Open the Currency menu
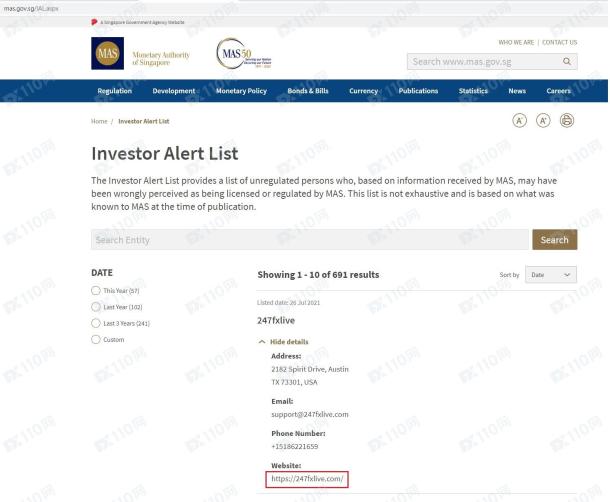610x502 pixels. click(363, 91)
